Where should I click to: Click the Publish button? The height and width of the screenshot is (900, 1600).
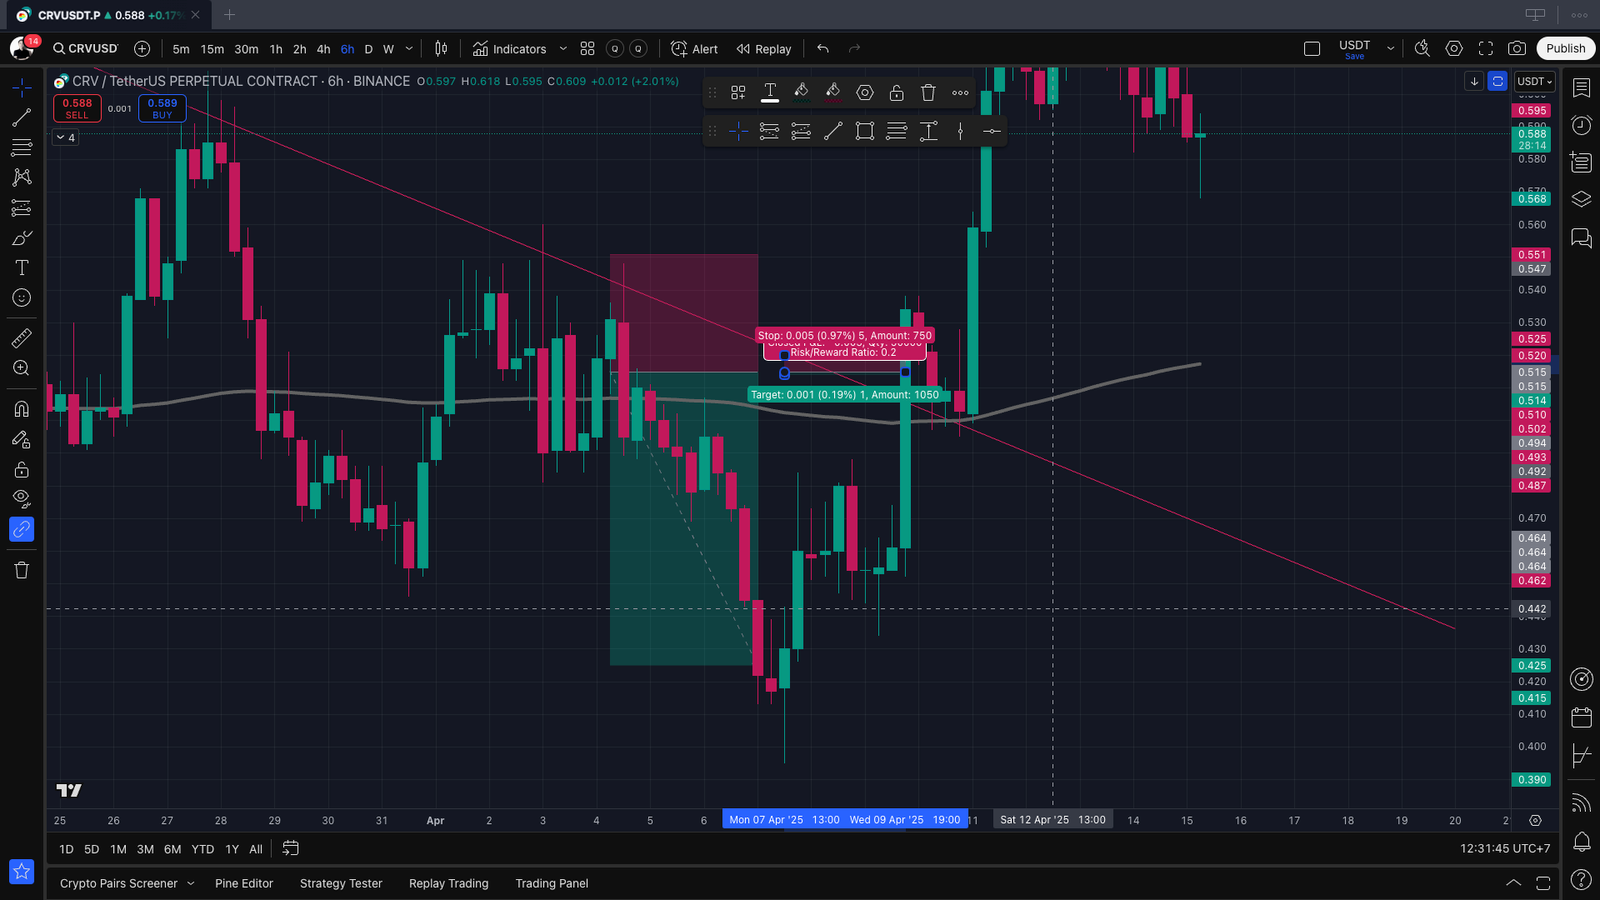click(1565, 48)
